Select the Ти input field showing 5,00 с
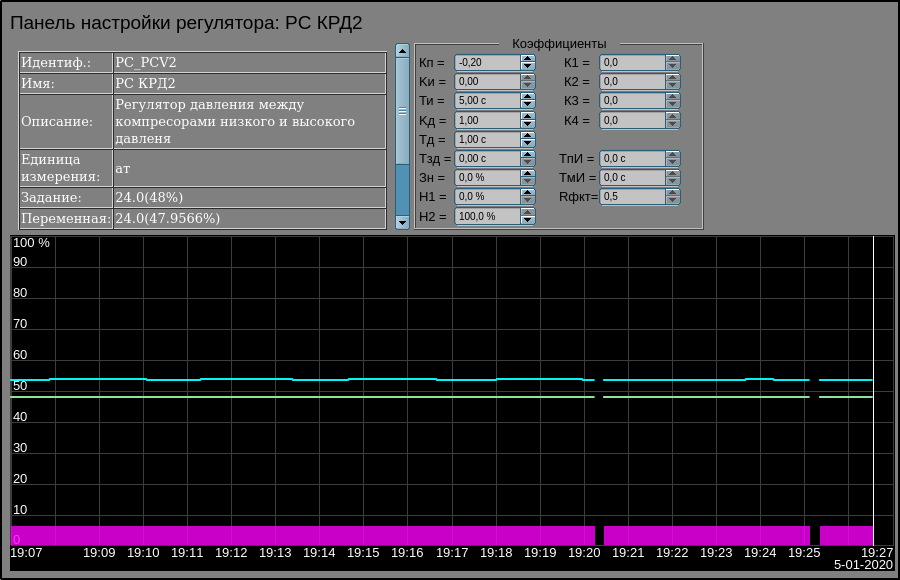900x580 pixels. pos(487,101)
